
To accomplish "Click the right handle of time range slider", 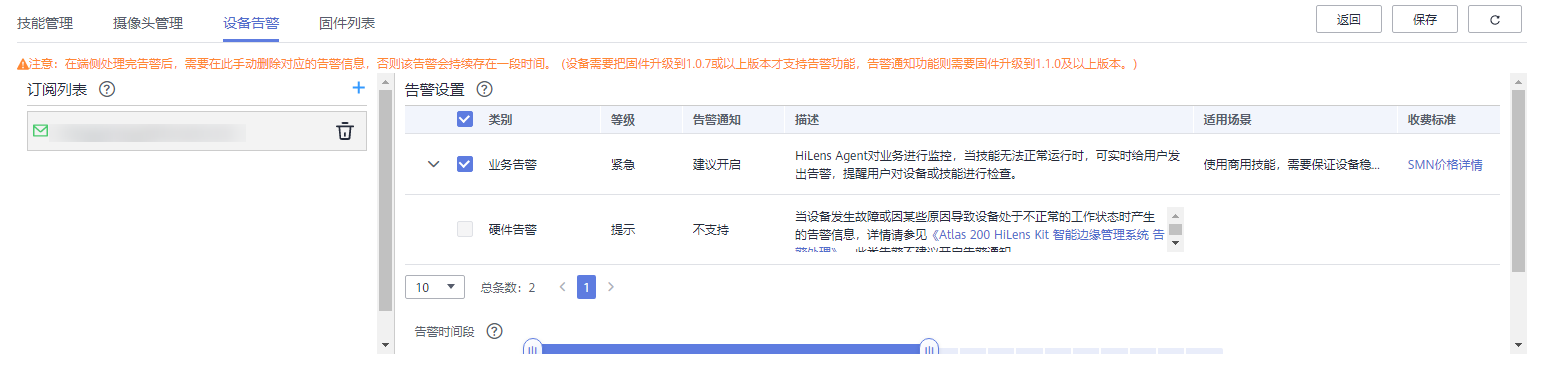I will [929, 349].
